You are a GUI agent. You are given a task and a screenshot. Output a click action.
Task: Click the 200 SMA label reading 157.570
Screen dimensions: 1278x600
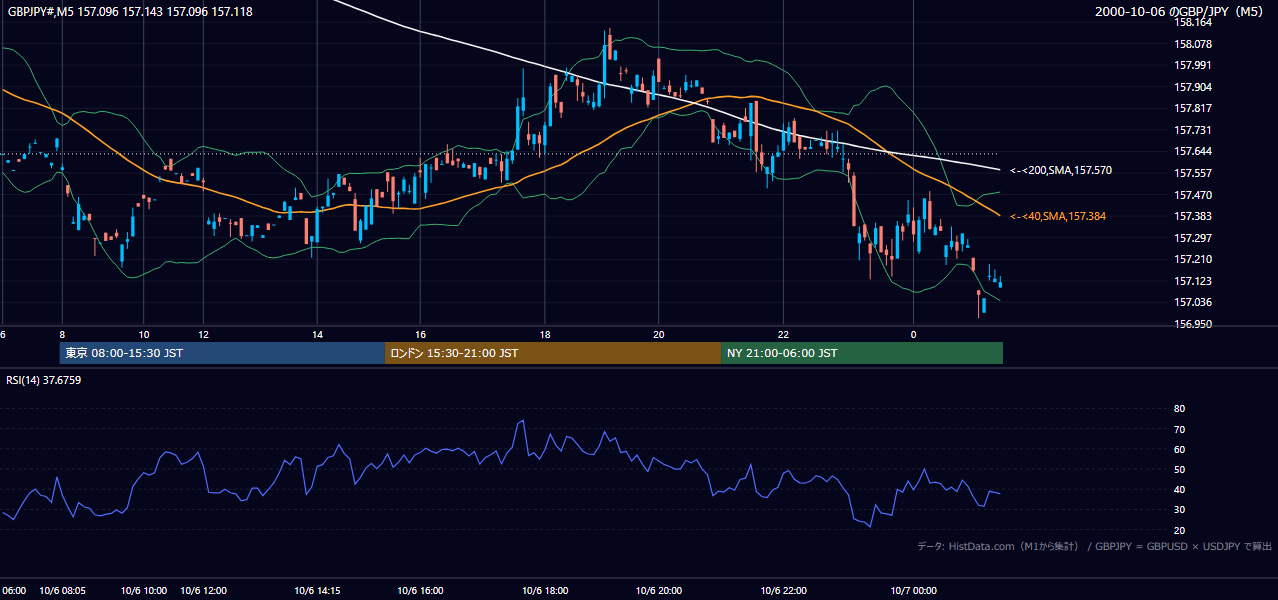pyautogui.click(x=1061, y=171)
